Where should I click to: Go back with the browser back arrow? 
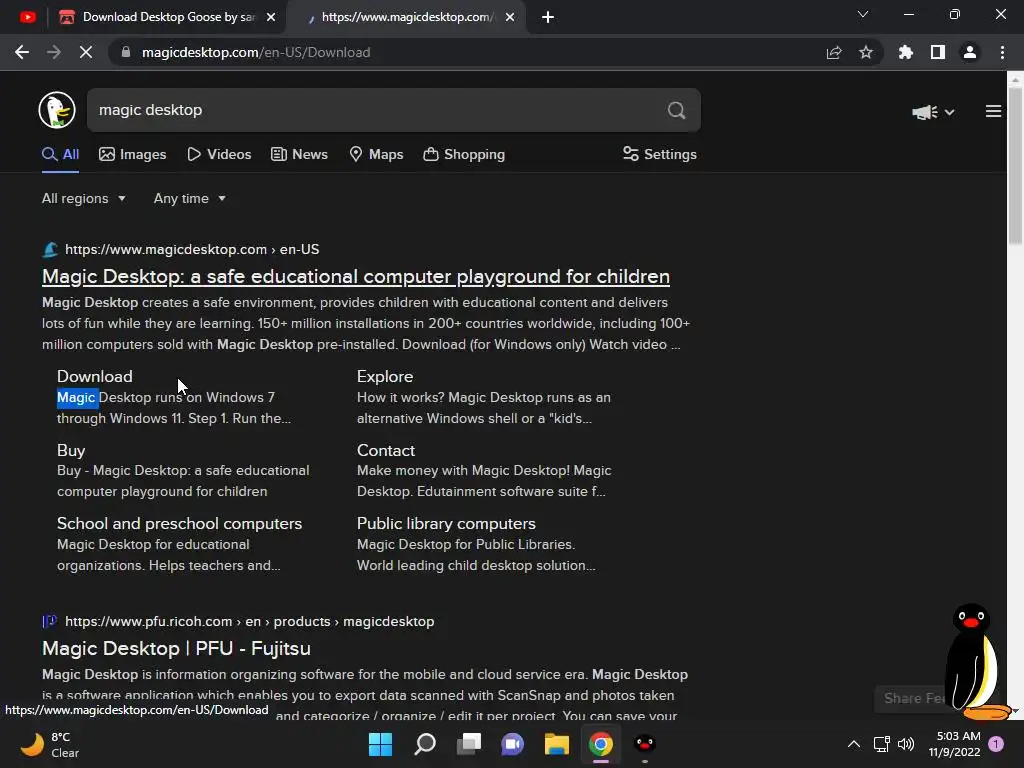[x=22, y=52]
